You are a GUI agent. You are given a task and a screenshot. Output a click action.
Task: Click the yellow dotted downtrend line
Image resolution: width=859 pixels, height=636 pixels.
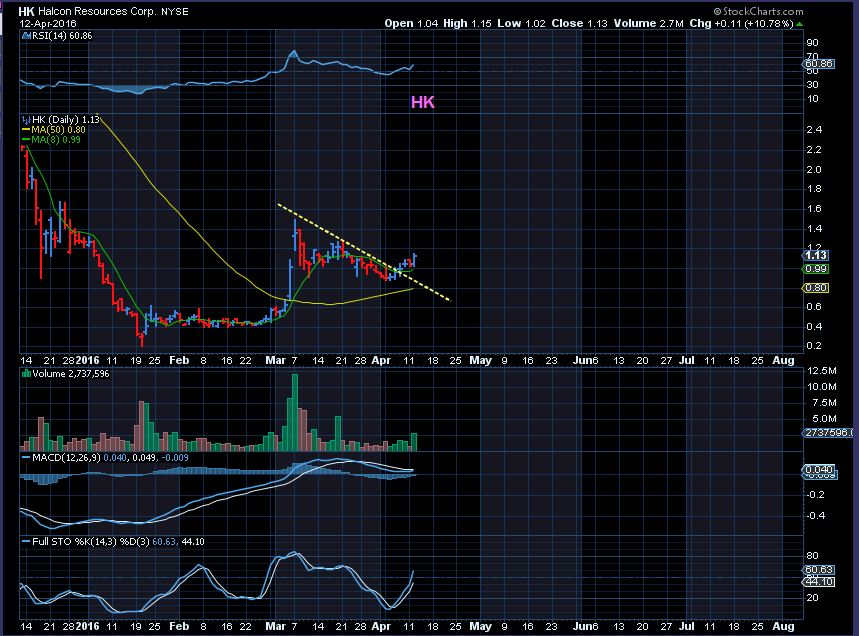(364, 252)
